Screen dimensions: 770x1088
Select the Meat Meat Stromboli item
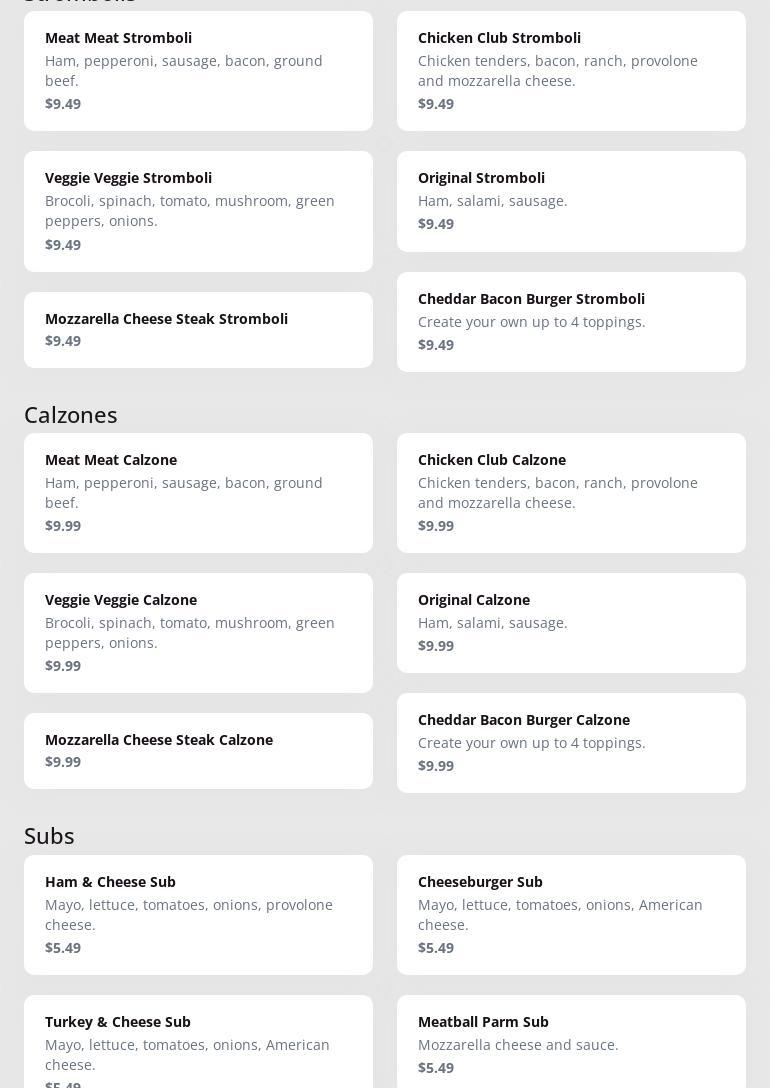[198, 71]
